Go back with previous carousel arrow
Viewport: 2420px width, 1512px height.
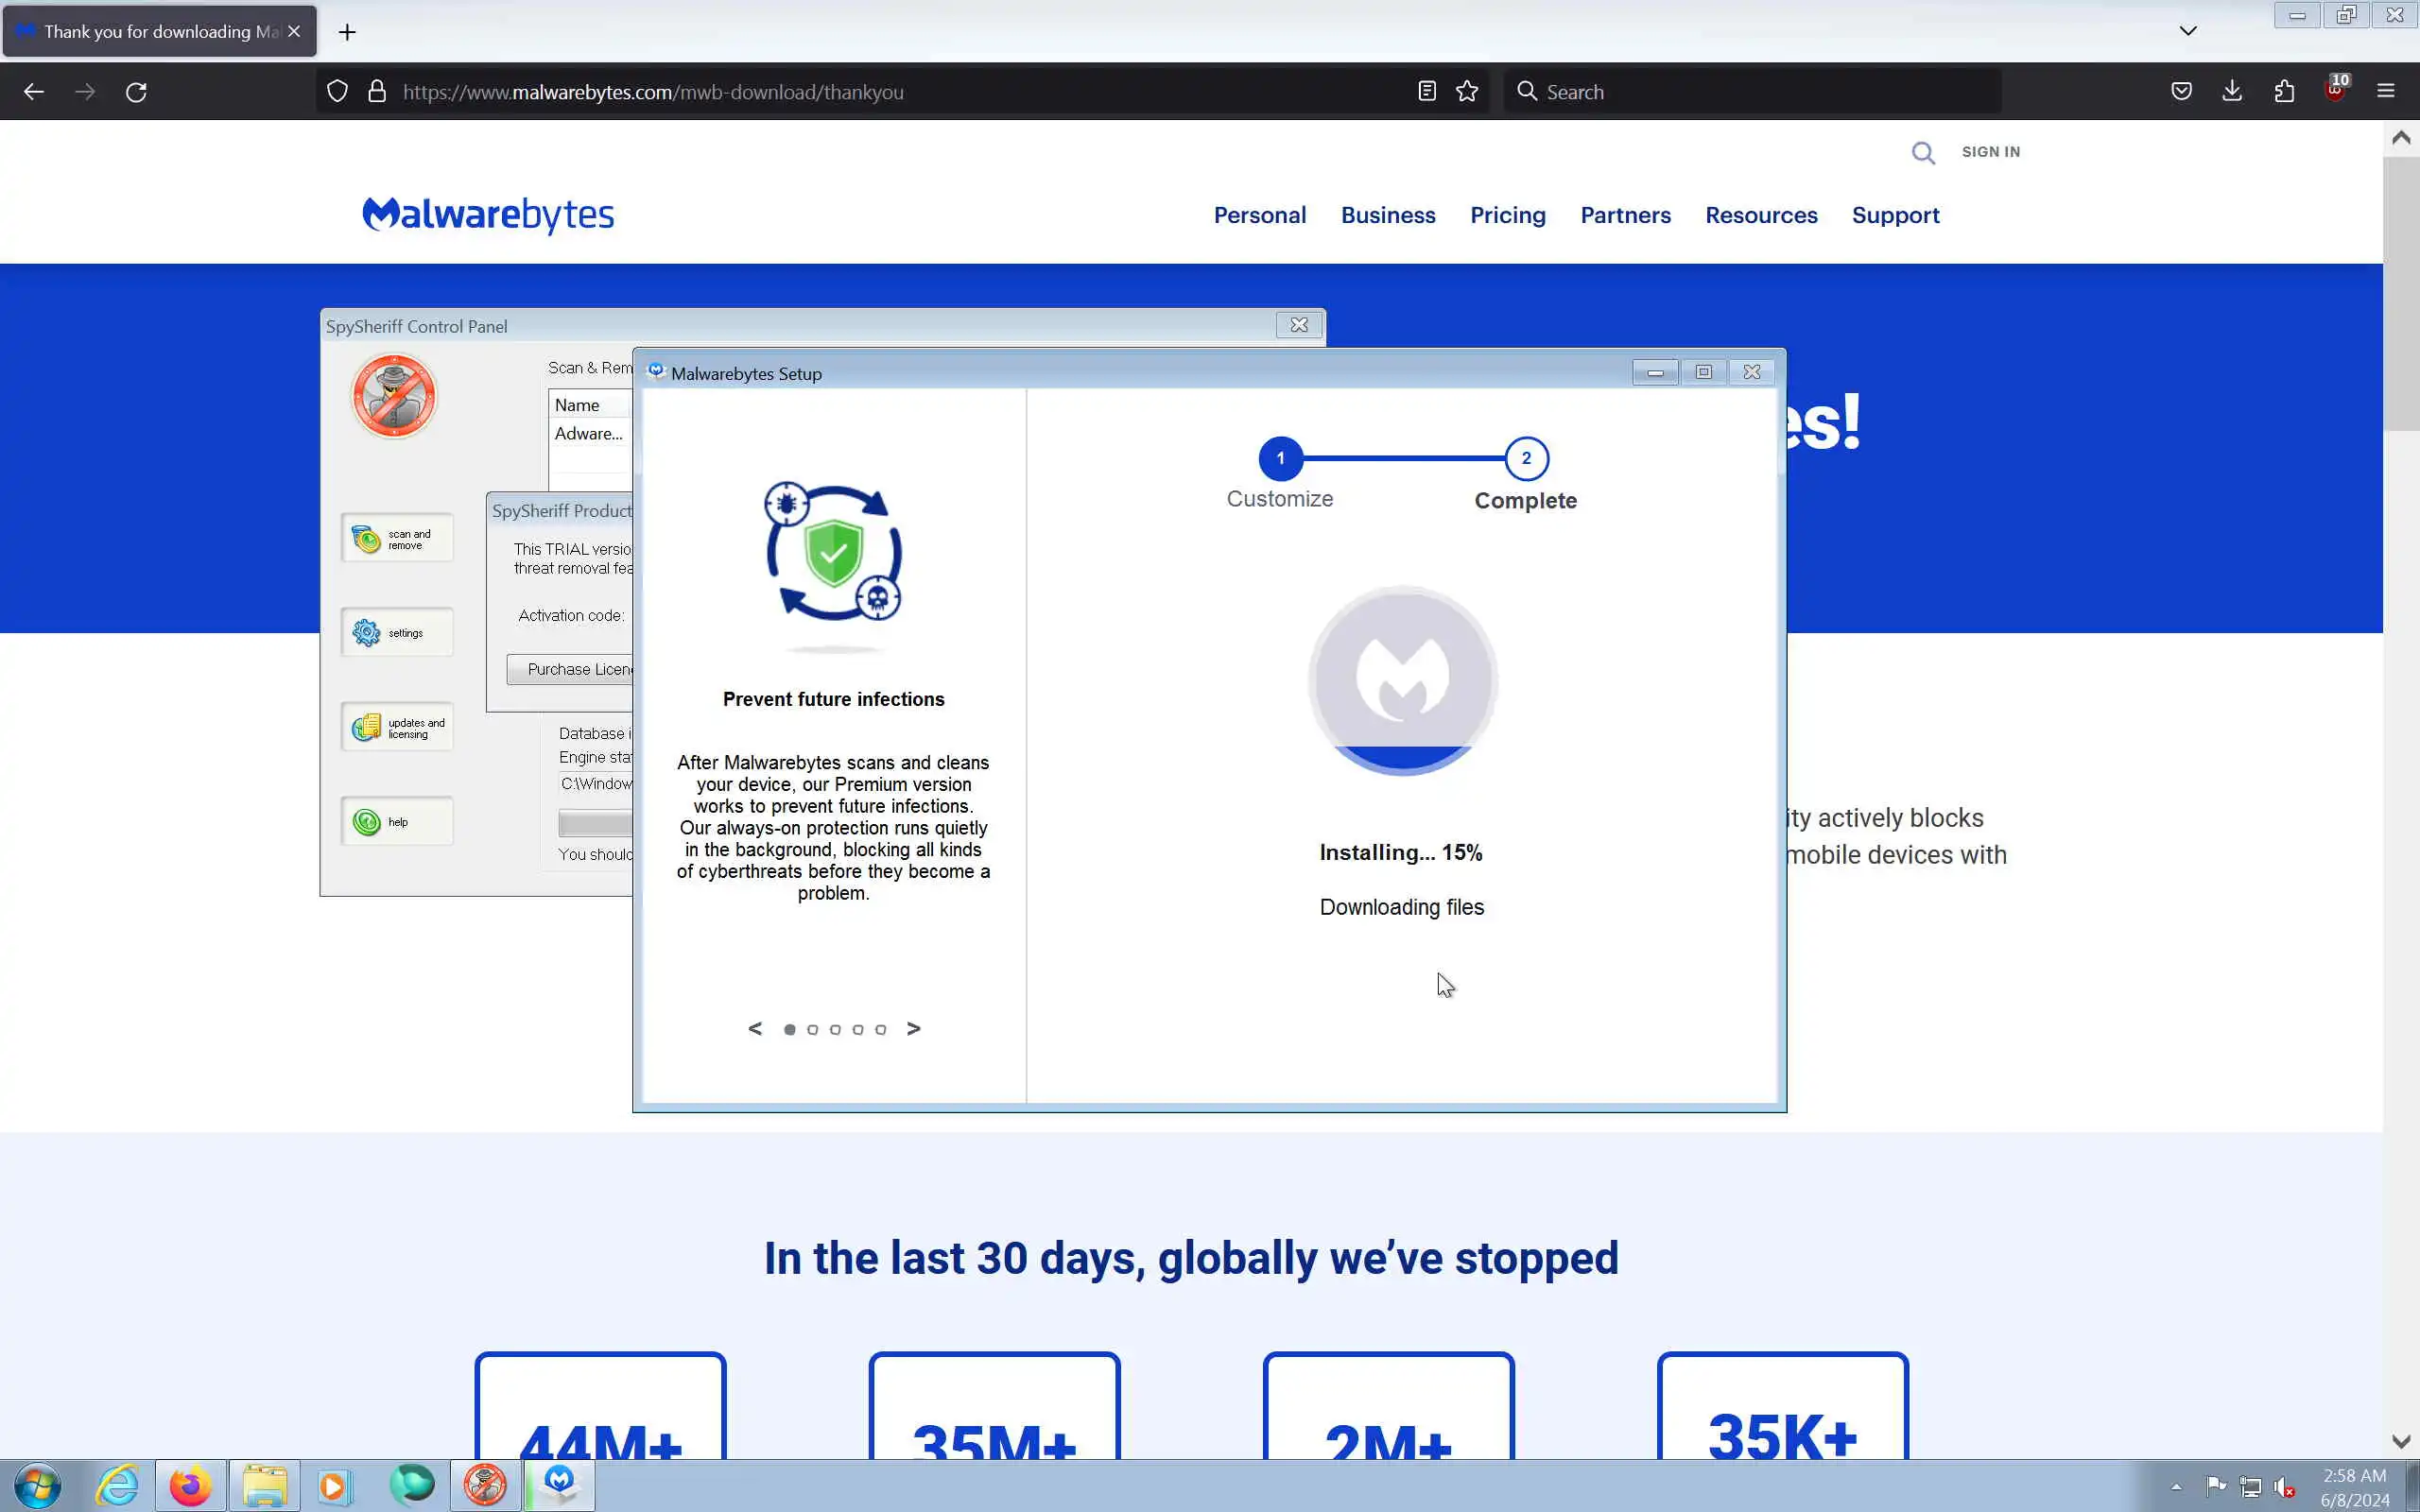(755, 1028)
